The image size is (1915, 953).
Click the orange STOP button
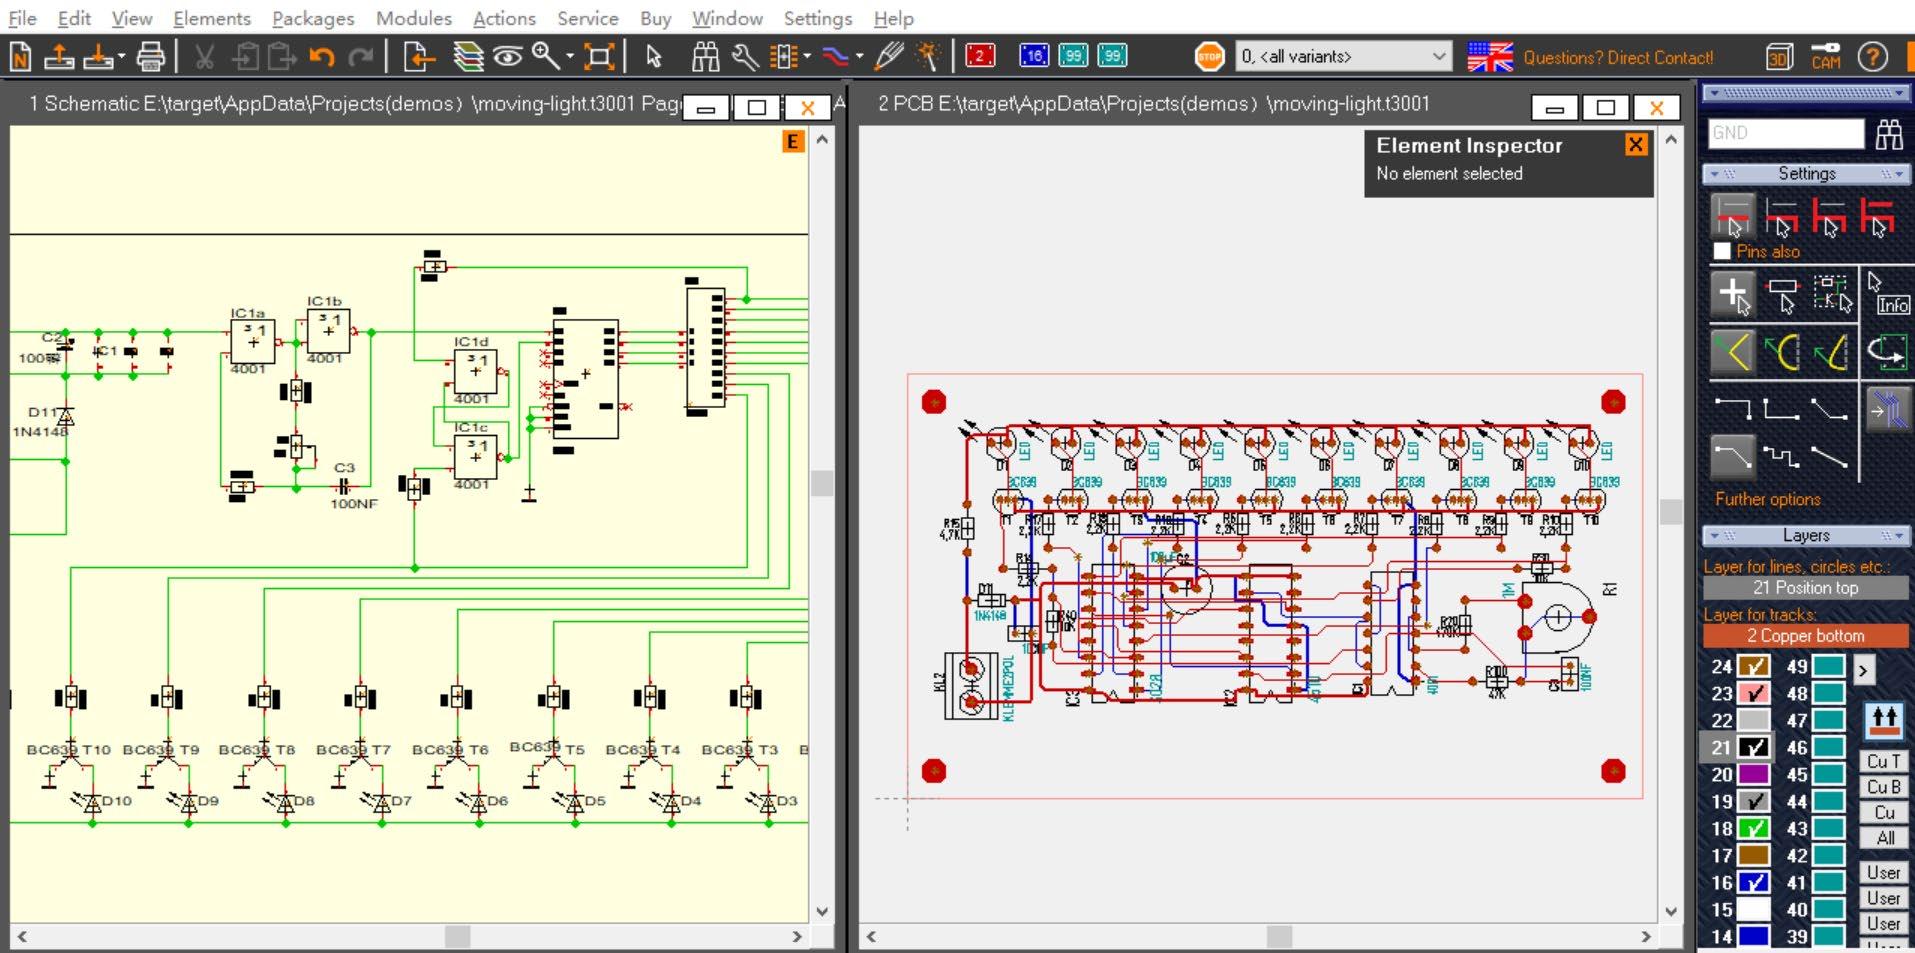point(1210,57)
